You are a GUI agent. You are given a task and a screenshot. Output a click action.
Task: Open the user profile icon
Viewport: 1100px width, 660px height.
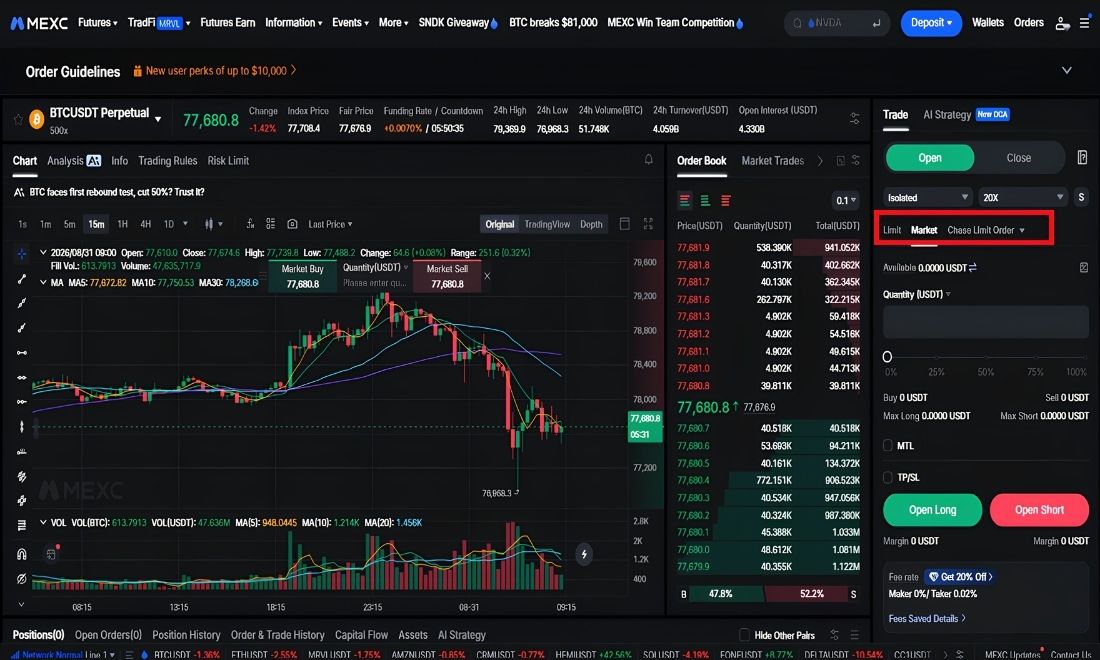click(x=1062, y=23)
